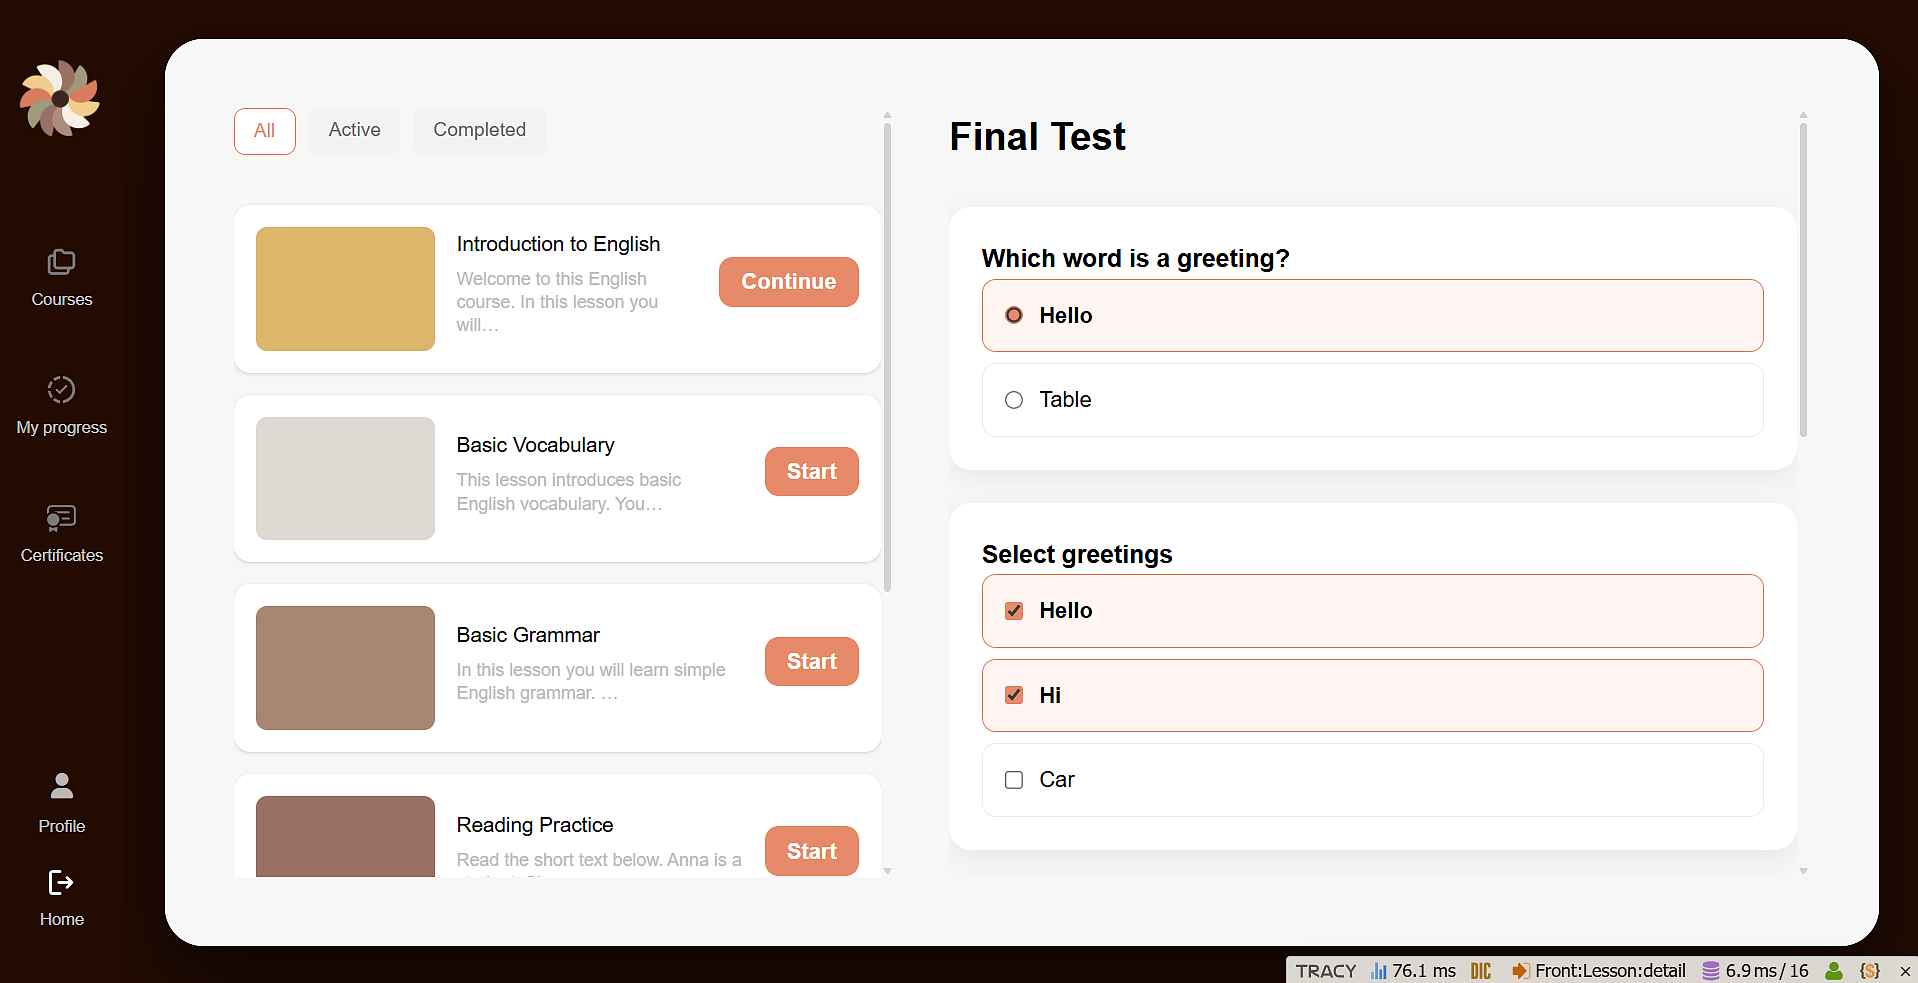The height and width of the screenshot is (983, 1918).
Task: Check the Car checkbox
Action: [1014, 780]
